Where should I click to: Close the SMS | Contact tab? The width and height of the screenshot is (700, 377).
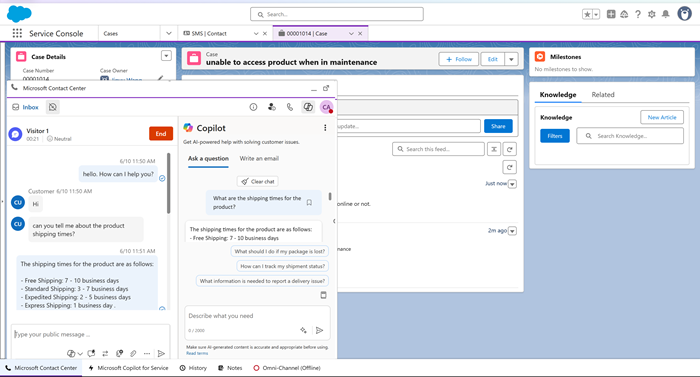[x=265, y=34]
